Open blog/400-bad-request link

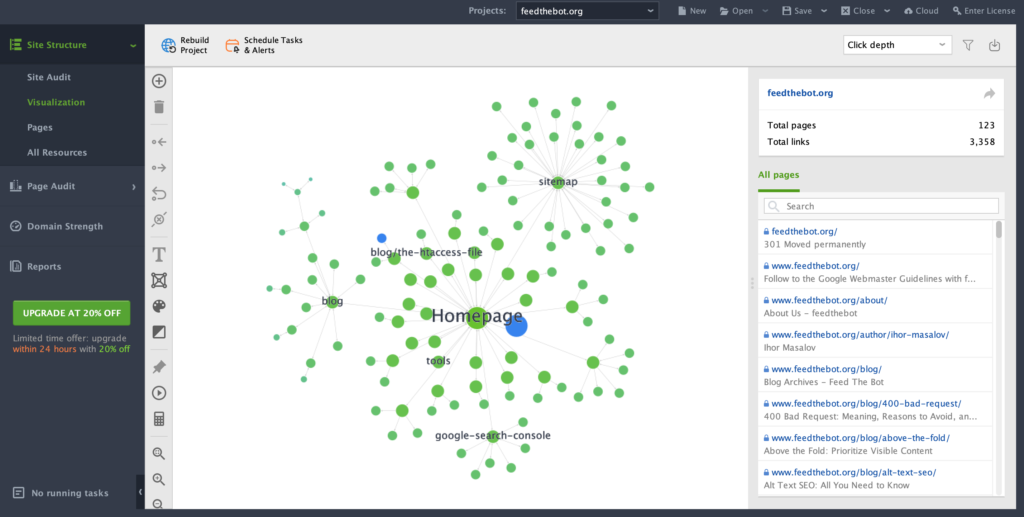tap(866, 404)
